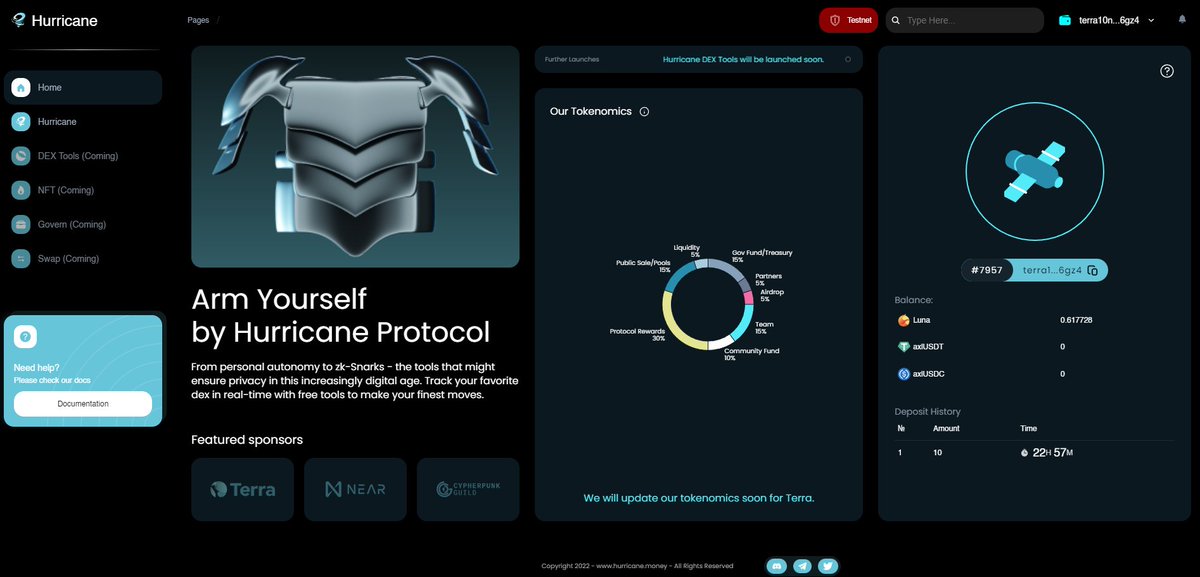Image resolution: width=1200 pixels, height=577 pixels.
Task: Click the Team 15% cyan donut segment
Action: 744,322
